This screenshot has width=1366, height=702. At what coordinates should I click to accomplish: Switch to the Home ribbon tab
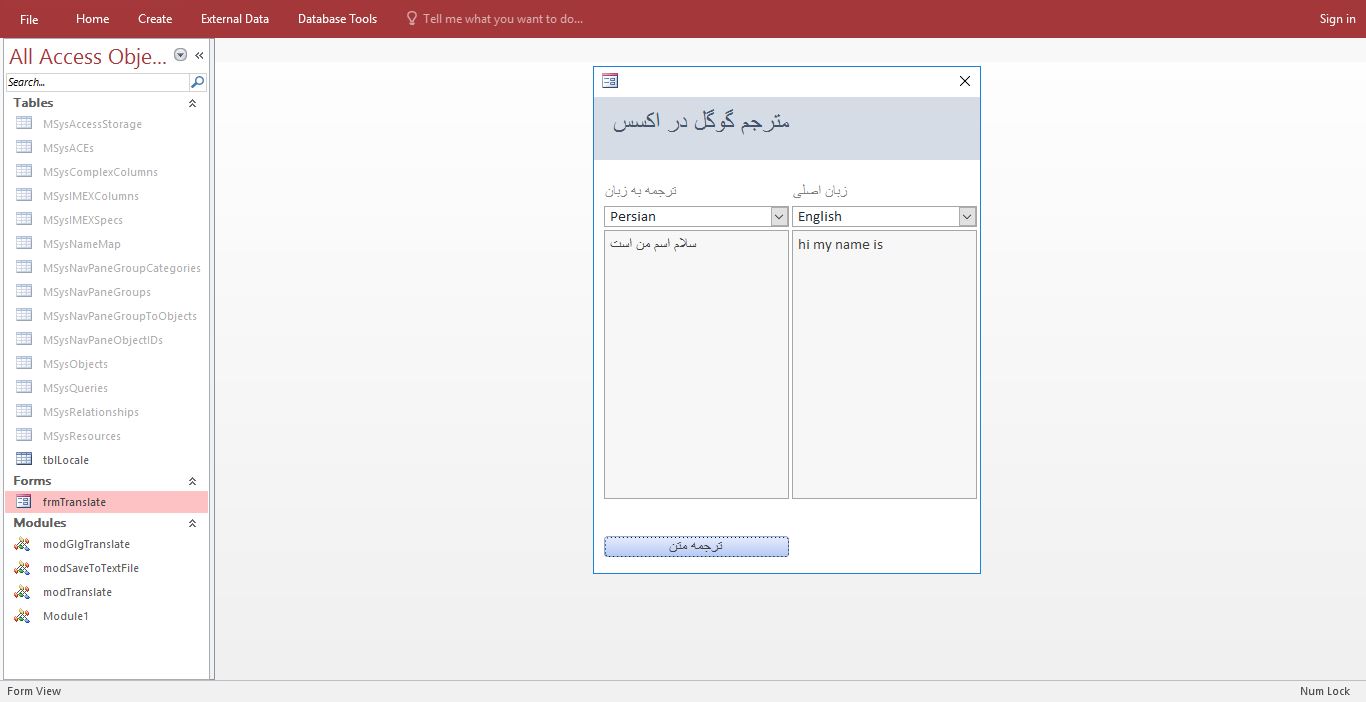point(93,19)
